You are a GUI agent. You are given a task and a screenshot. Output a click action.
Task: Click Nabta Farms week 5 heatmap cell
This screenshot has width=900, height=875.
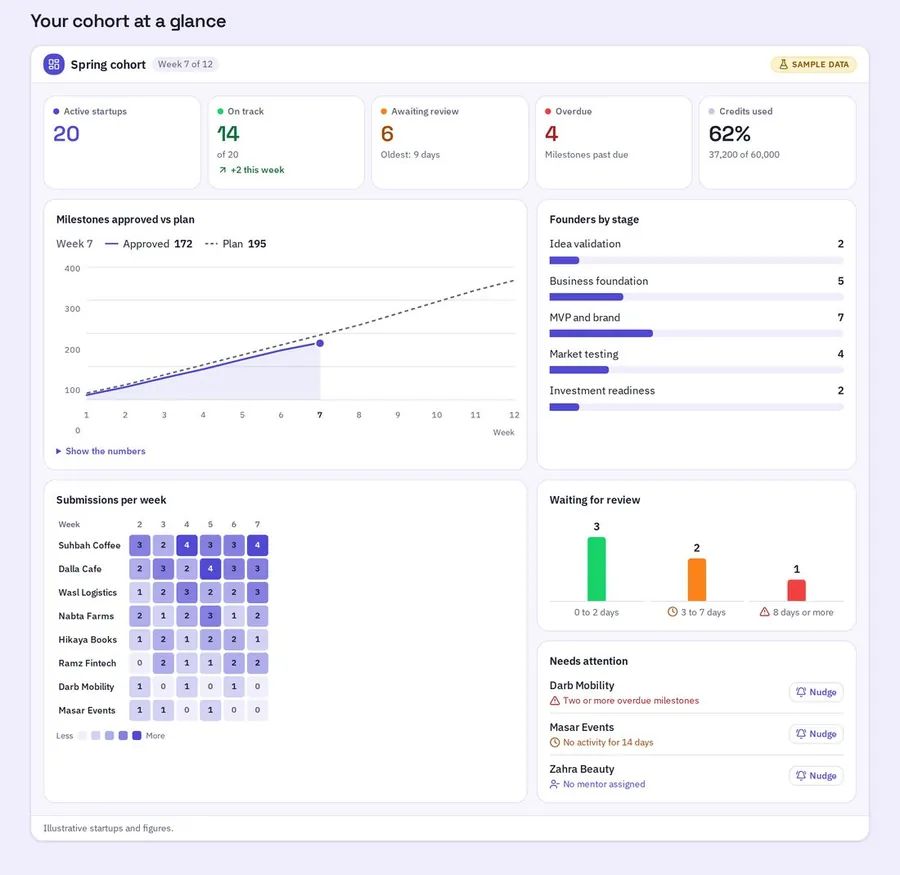[x=210, y=616]
